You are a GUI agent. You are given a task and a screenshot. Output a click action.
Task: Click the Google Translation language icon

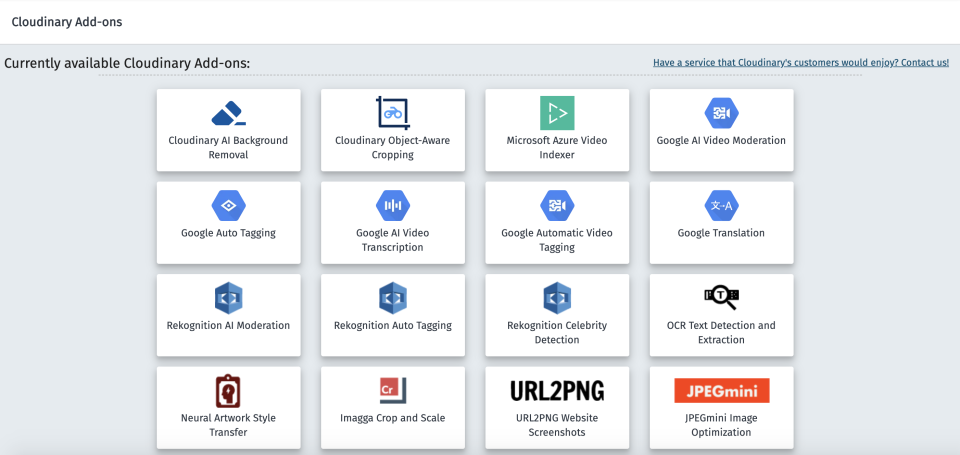[721, 206]
